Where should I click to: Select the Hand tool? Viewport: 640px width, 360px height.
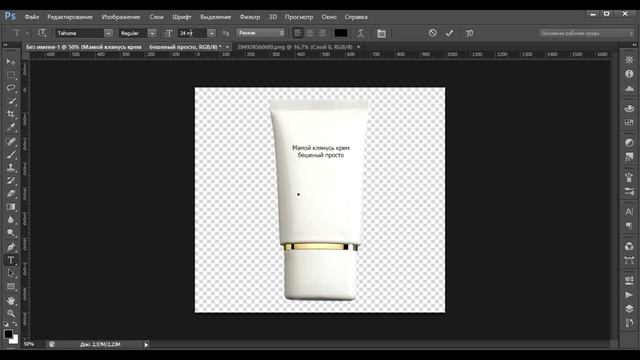(x=11, y=300)
